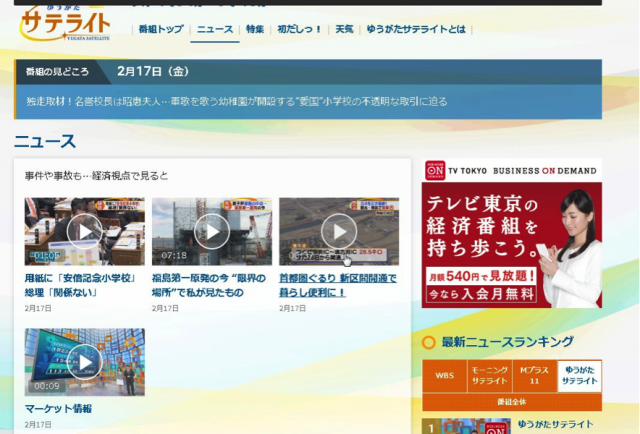
Task: Select the WBS ranking tab
Action: (444, 376)
